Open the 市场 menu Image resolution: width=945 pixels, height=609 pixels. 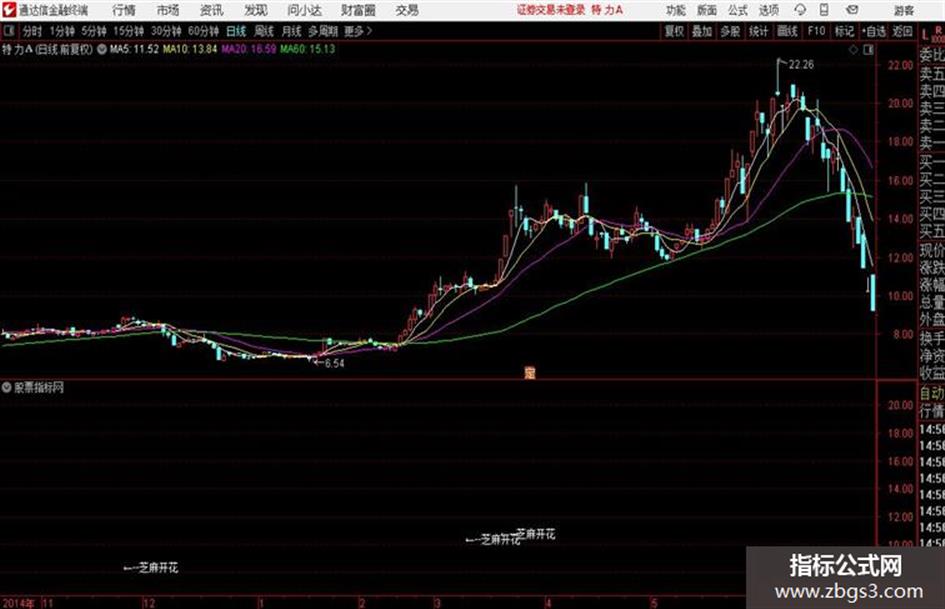168,10
